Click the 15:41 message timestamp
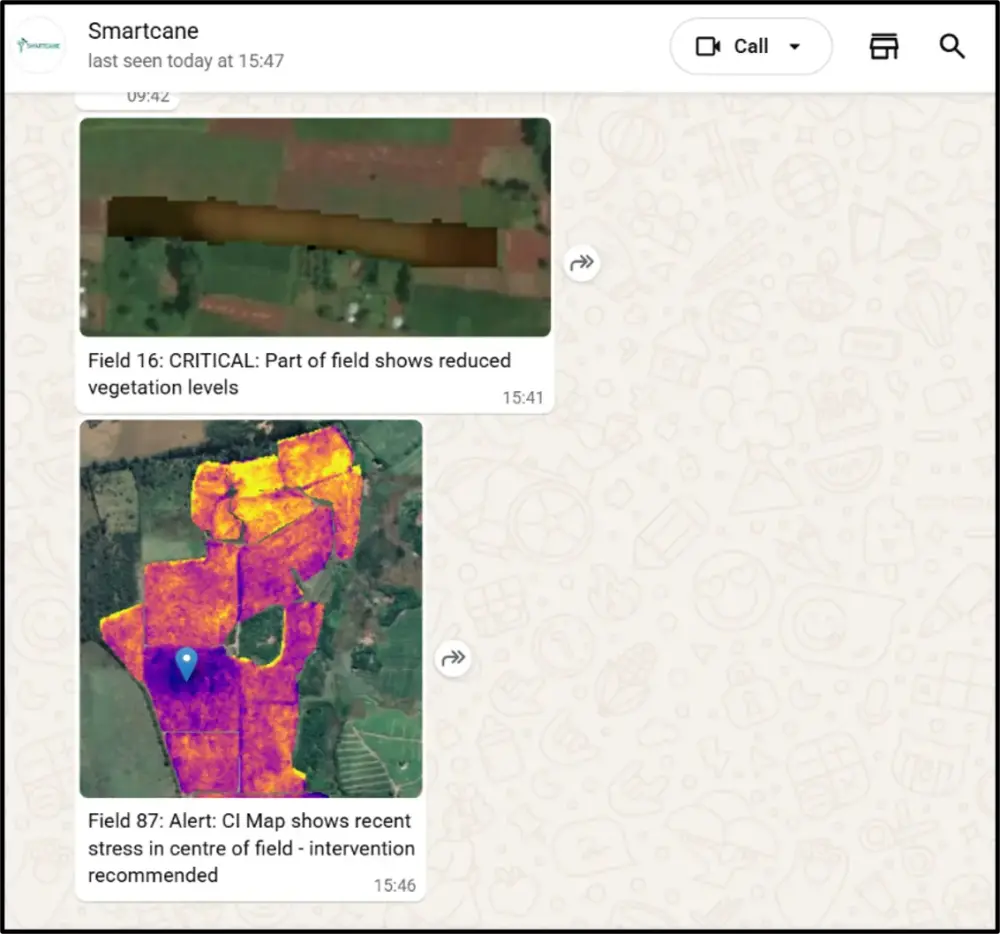The height and width of the screenshot is (934, 1000). (523, 398)
